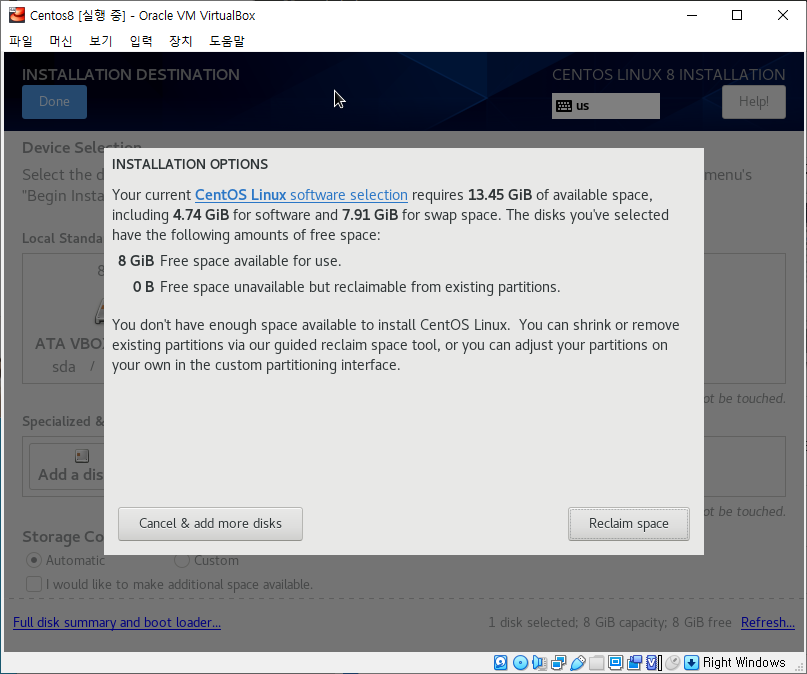Screen dimensions: 807x674
Task: Click the Refresh... link
Action: coord(768,623)
